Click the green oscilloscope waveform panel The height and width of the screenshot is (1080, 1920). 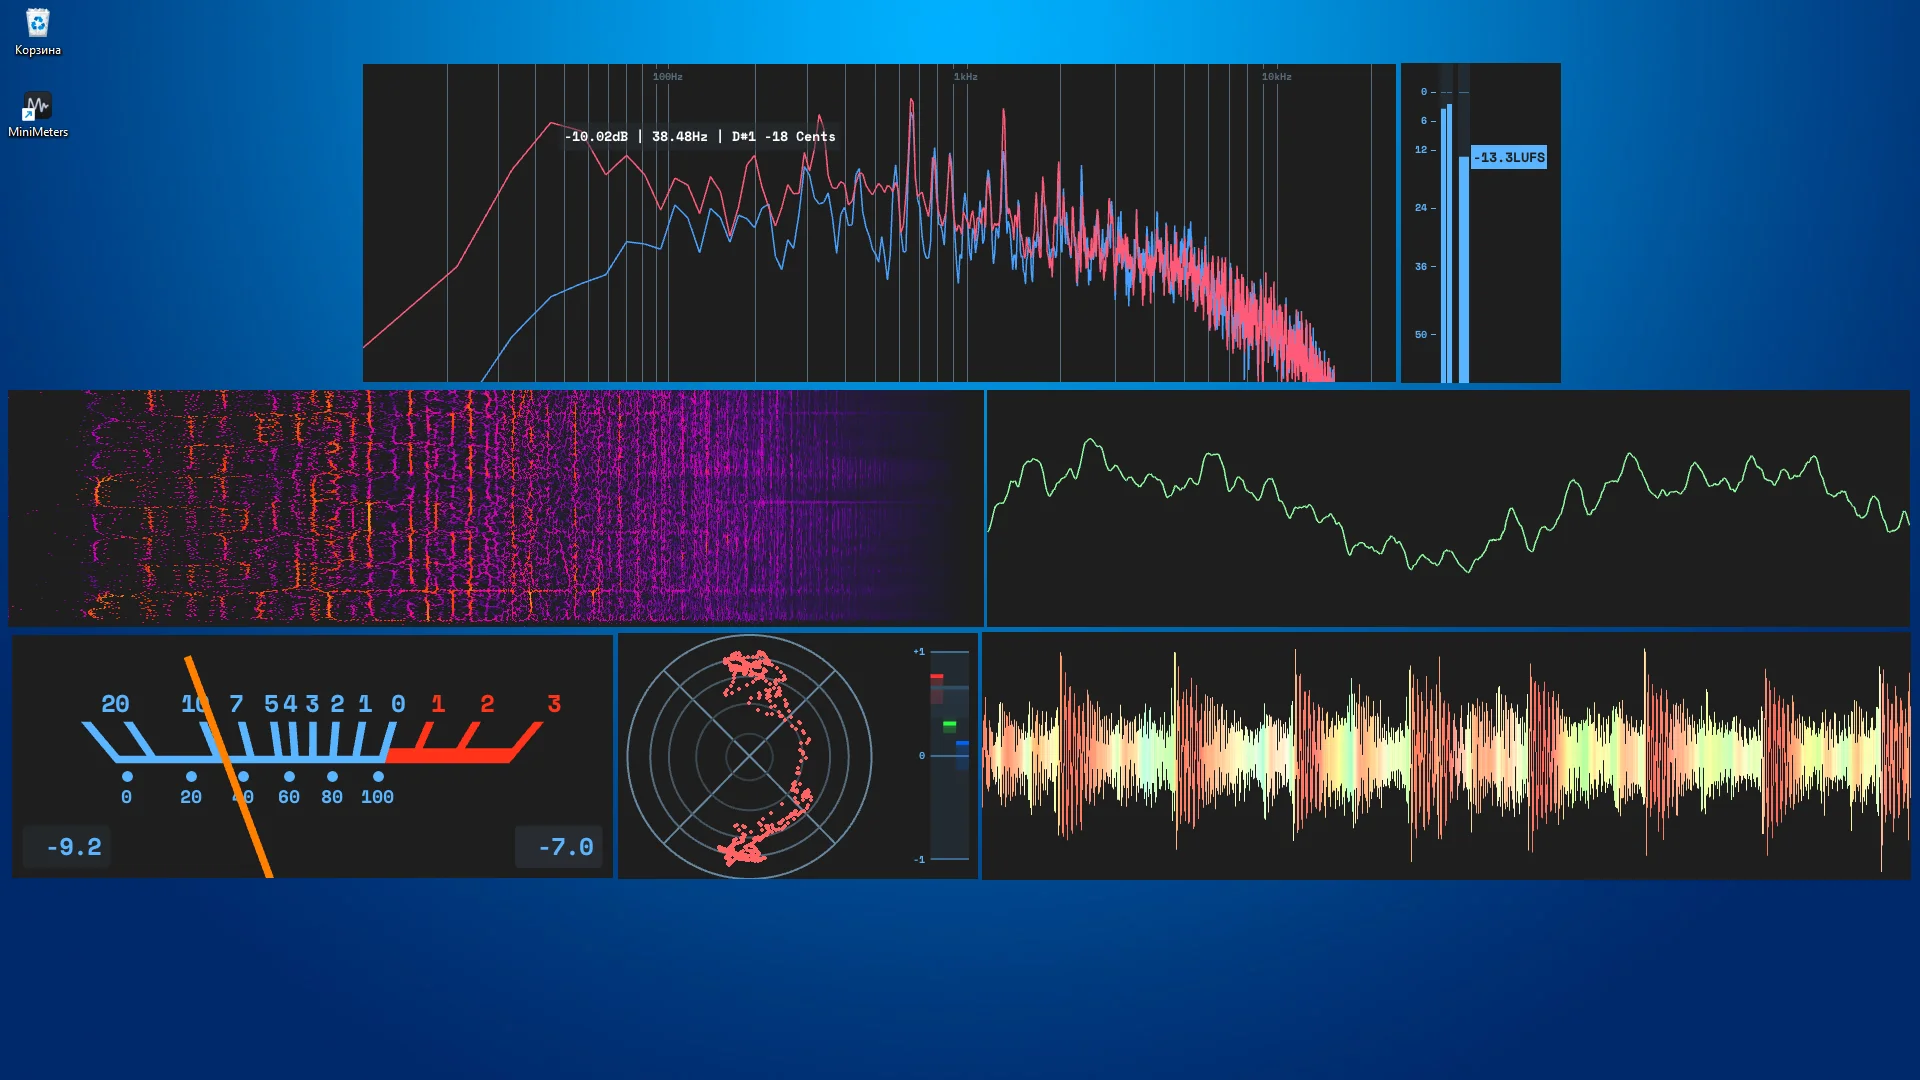(1448, 508)
